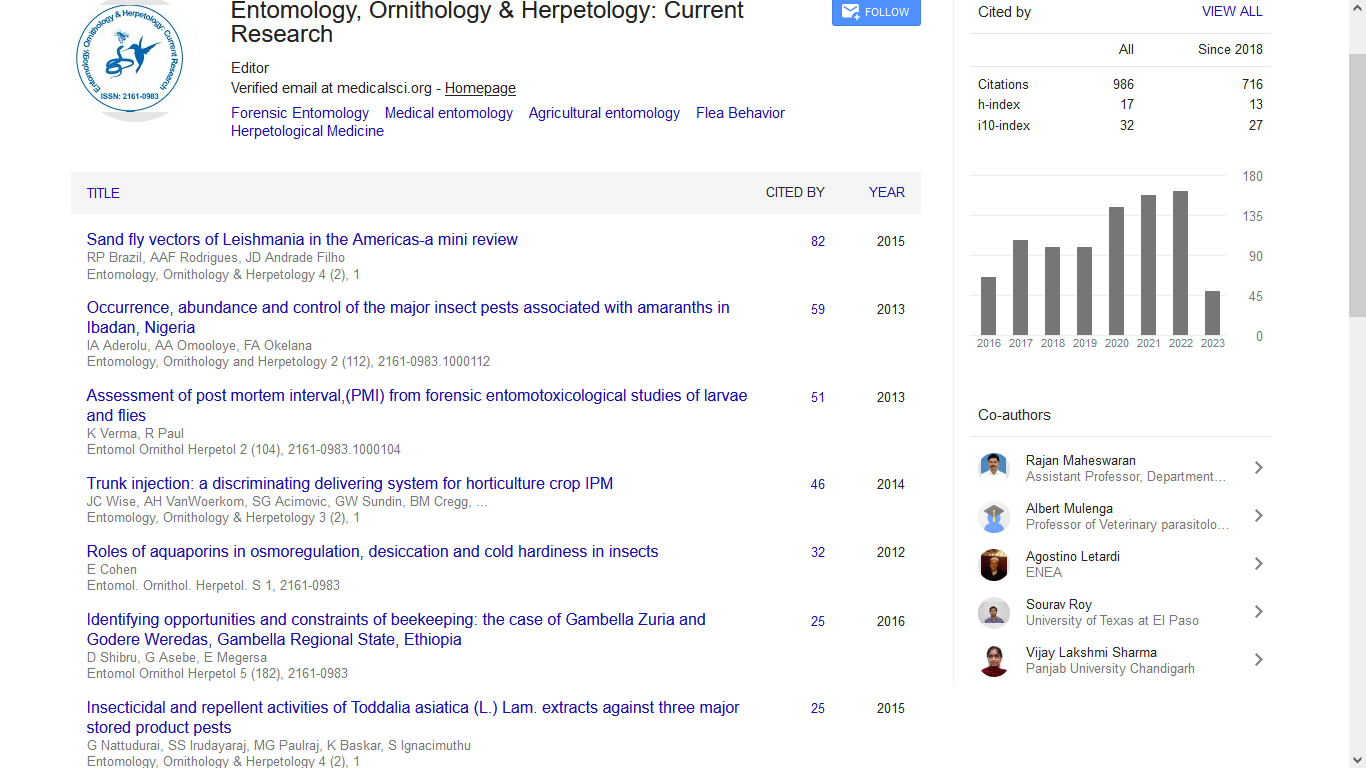1366x768 pixels.
Task: Click Albert Mulenga's avatar icon
Action: pyautogui.click(x=993, y=516)
